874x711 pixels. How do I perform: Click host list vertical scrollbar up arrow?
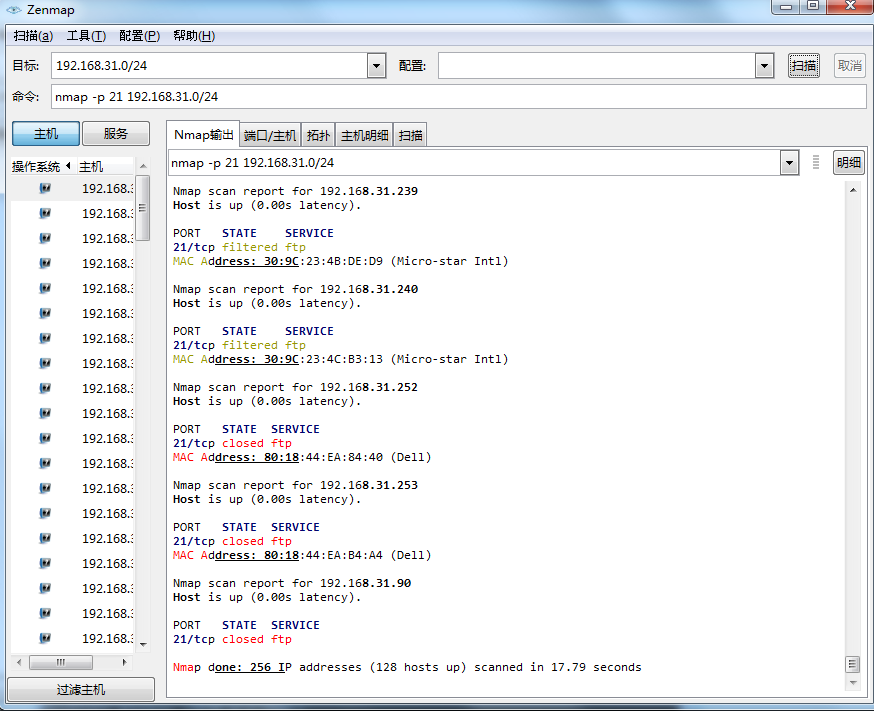143,166
